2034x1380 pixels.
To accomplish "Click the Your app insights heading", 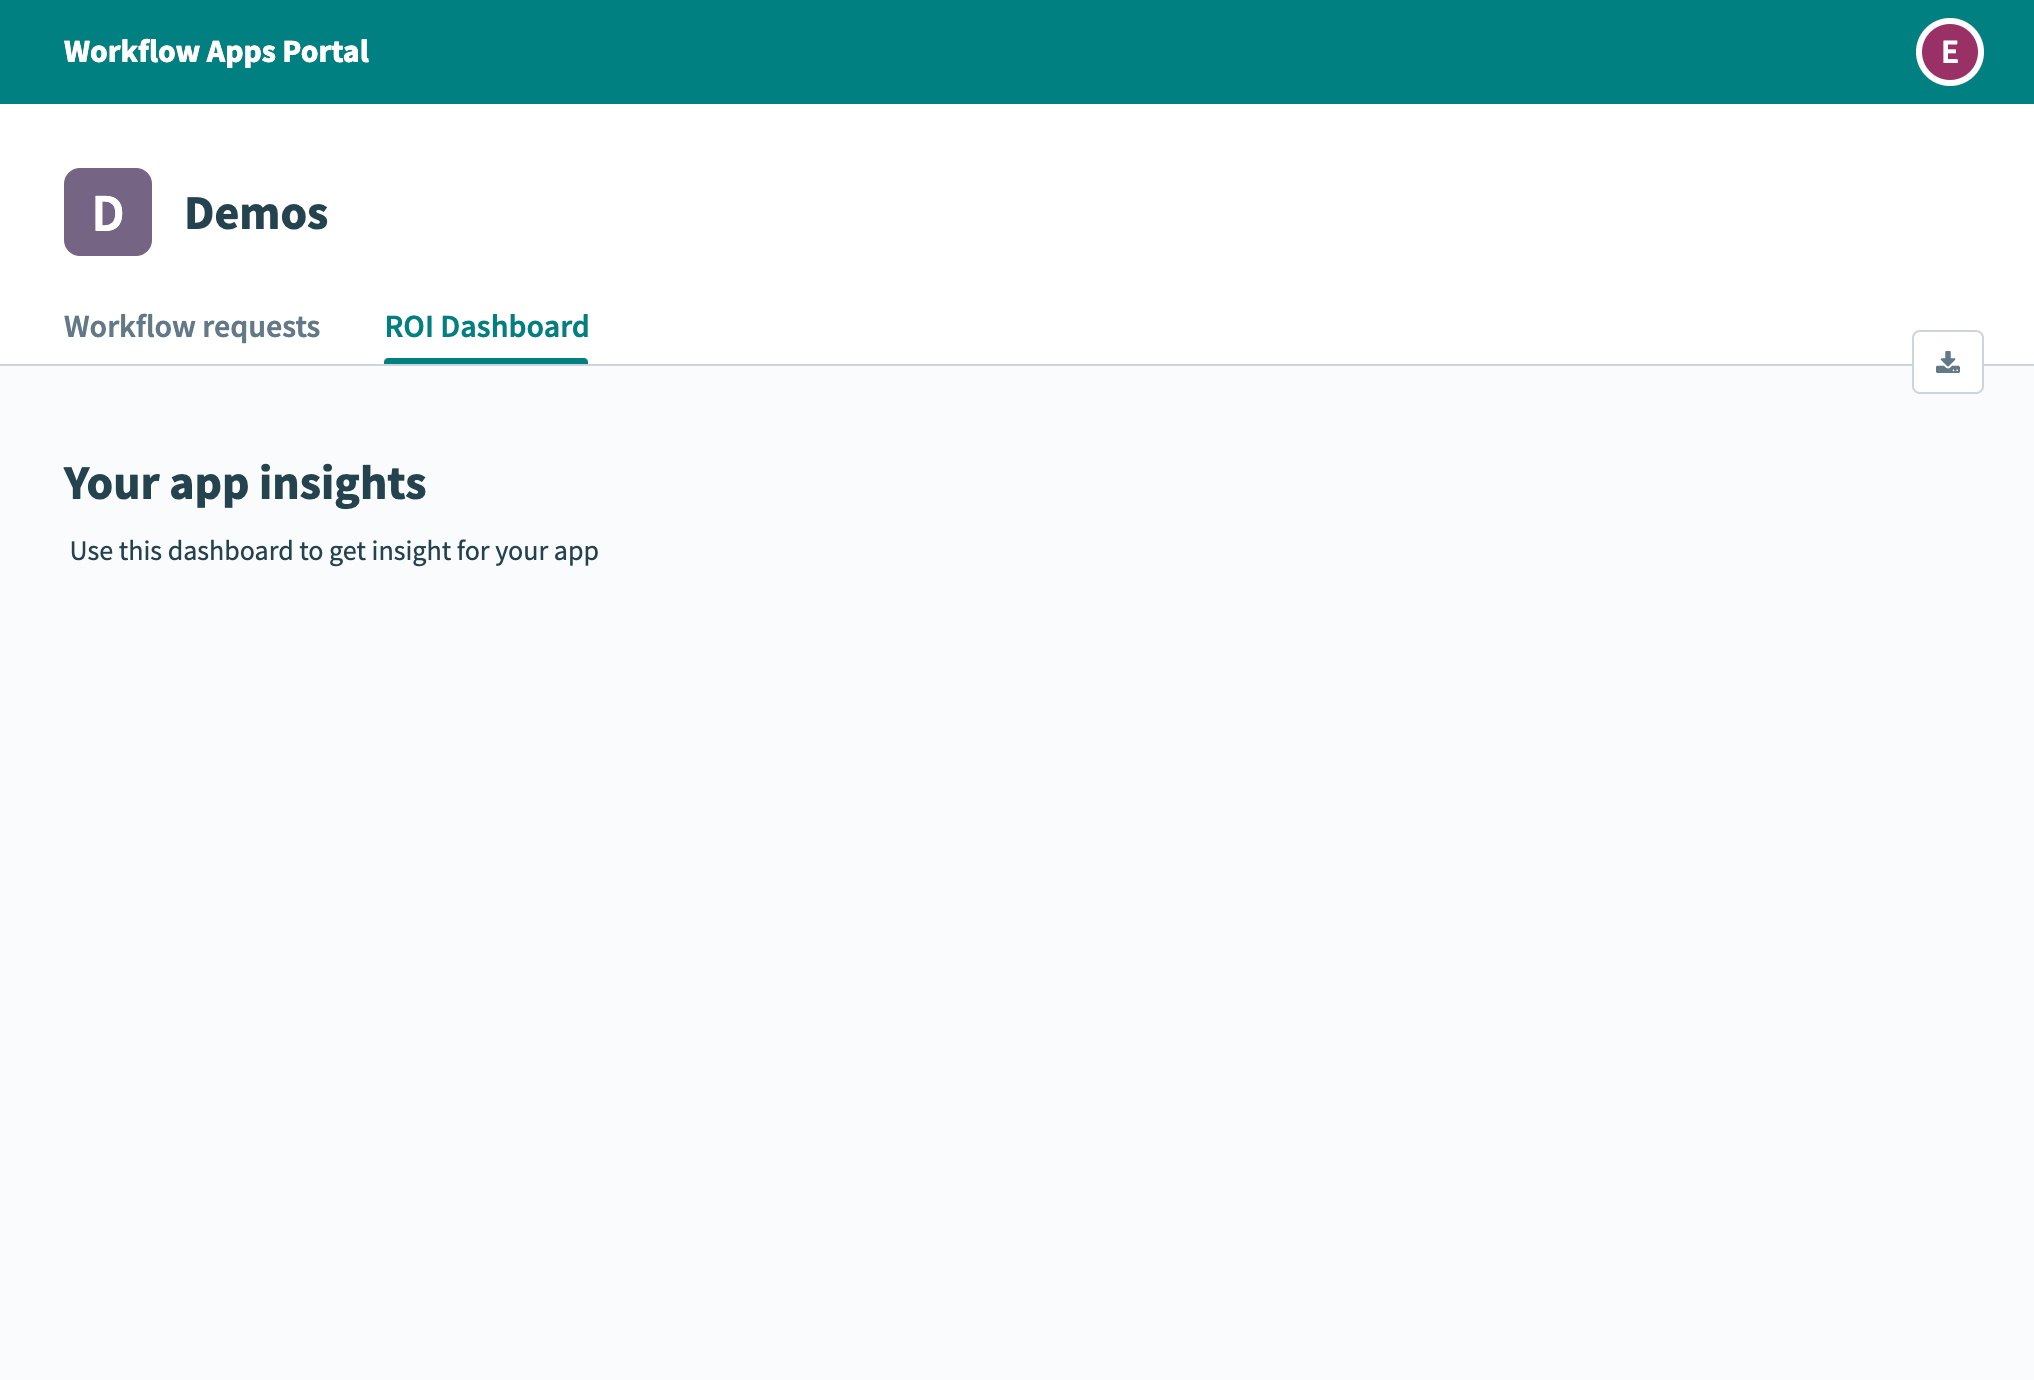I will 245,483.
